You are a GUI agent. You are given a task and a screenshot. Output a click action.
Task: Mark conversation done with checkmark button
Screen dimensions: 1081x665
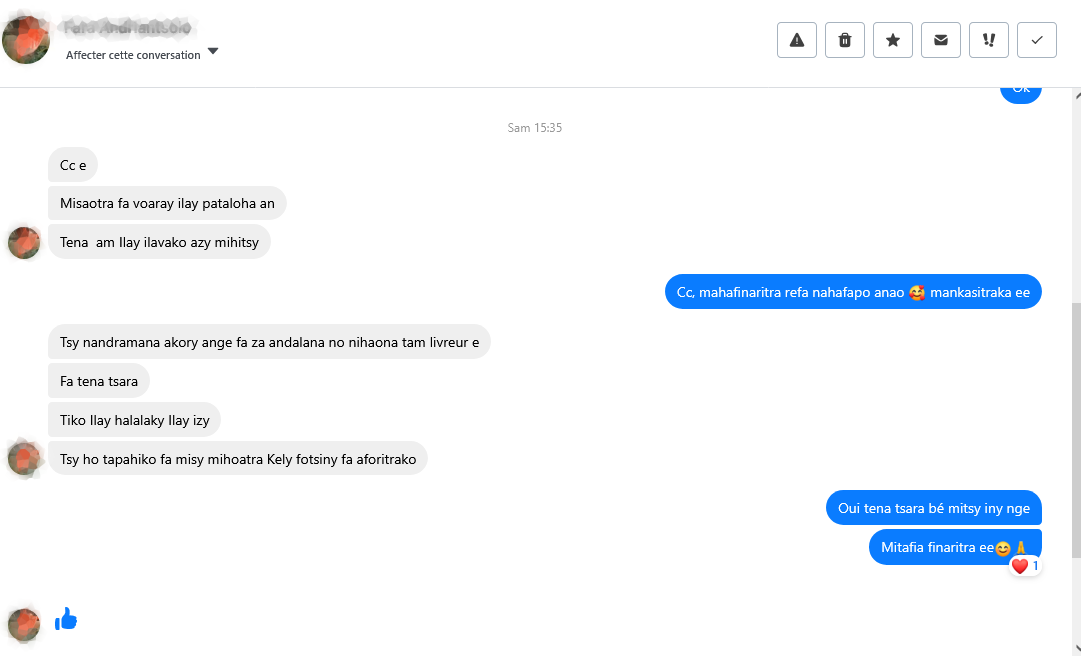[x=1037, y=40]
